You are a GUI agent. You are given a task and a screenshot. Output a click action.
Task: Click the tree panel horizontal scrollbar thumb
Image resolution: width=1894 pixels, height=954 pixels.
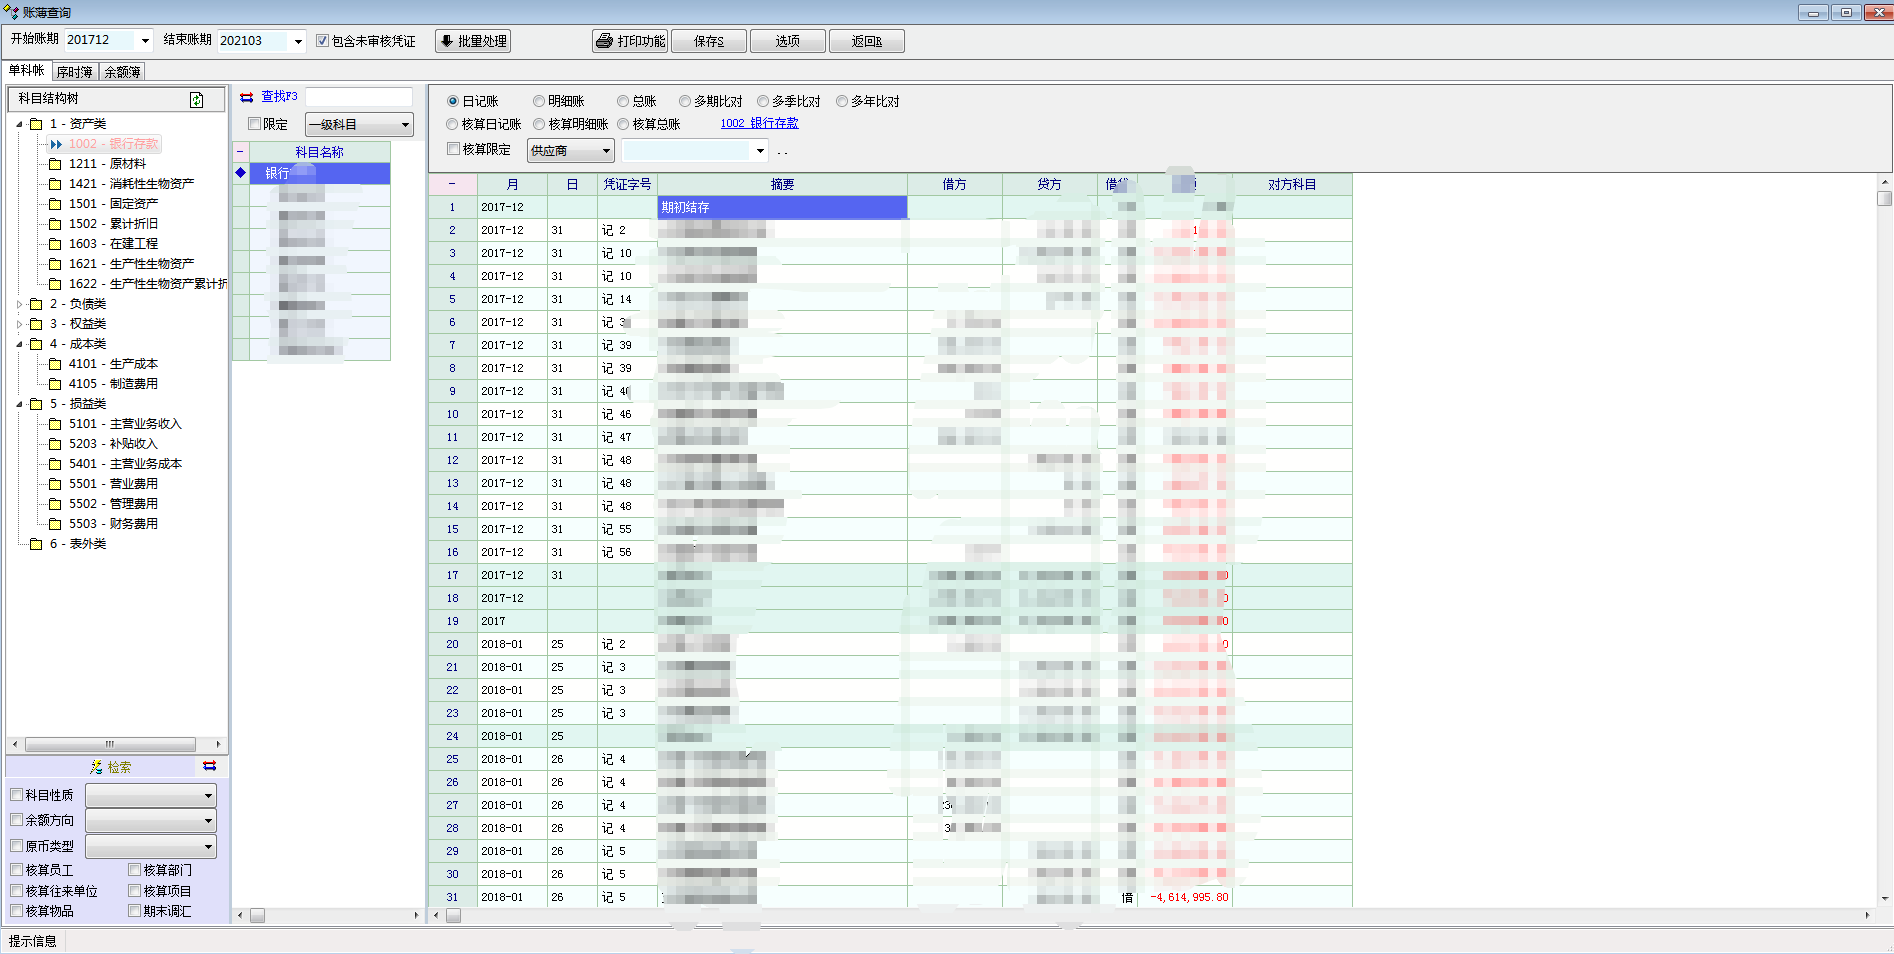[x=110, y=745]
